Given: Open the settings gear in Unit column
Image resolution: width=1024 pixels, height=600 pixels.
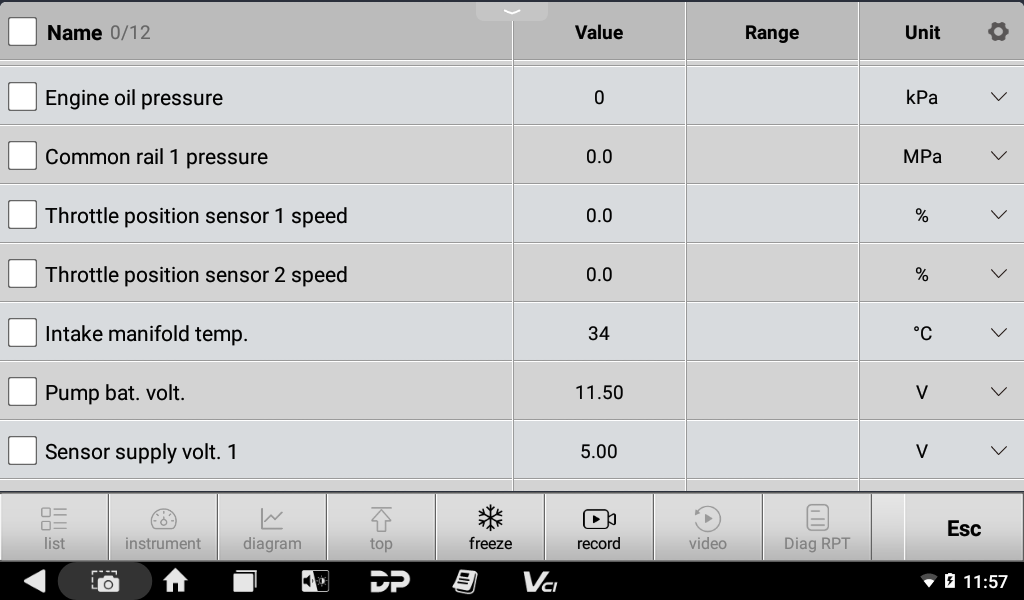Looking at the screenshot, I should 997,32.
